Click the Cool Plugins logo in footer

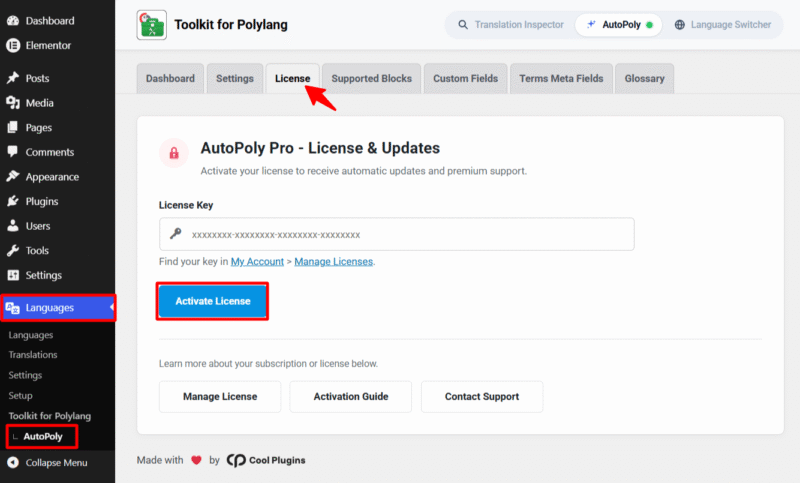(236, 460)
